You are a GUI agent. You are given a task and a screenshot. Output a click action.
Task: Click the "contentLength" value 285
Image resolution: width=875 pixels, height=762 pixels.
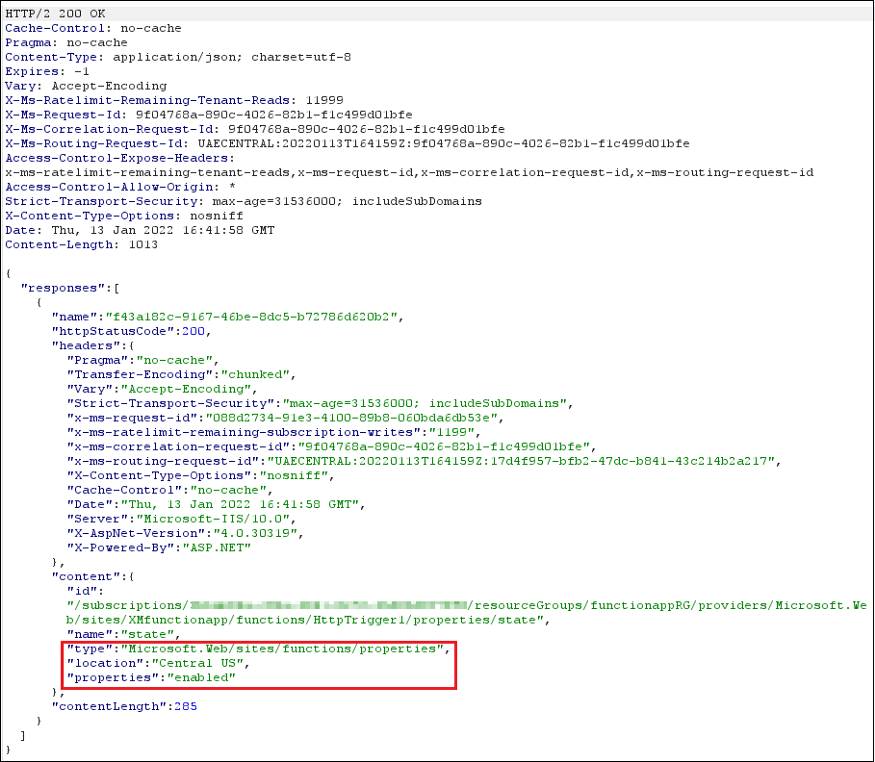pyautogui.click(x=183, y=706)
